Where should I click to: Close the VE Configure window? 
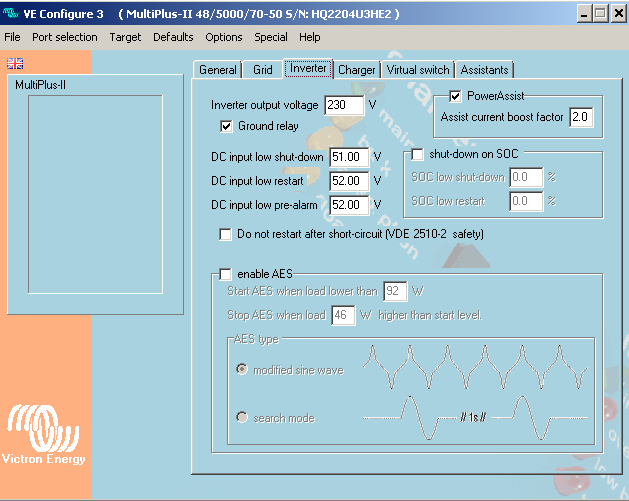click(618, 14)
